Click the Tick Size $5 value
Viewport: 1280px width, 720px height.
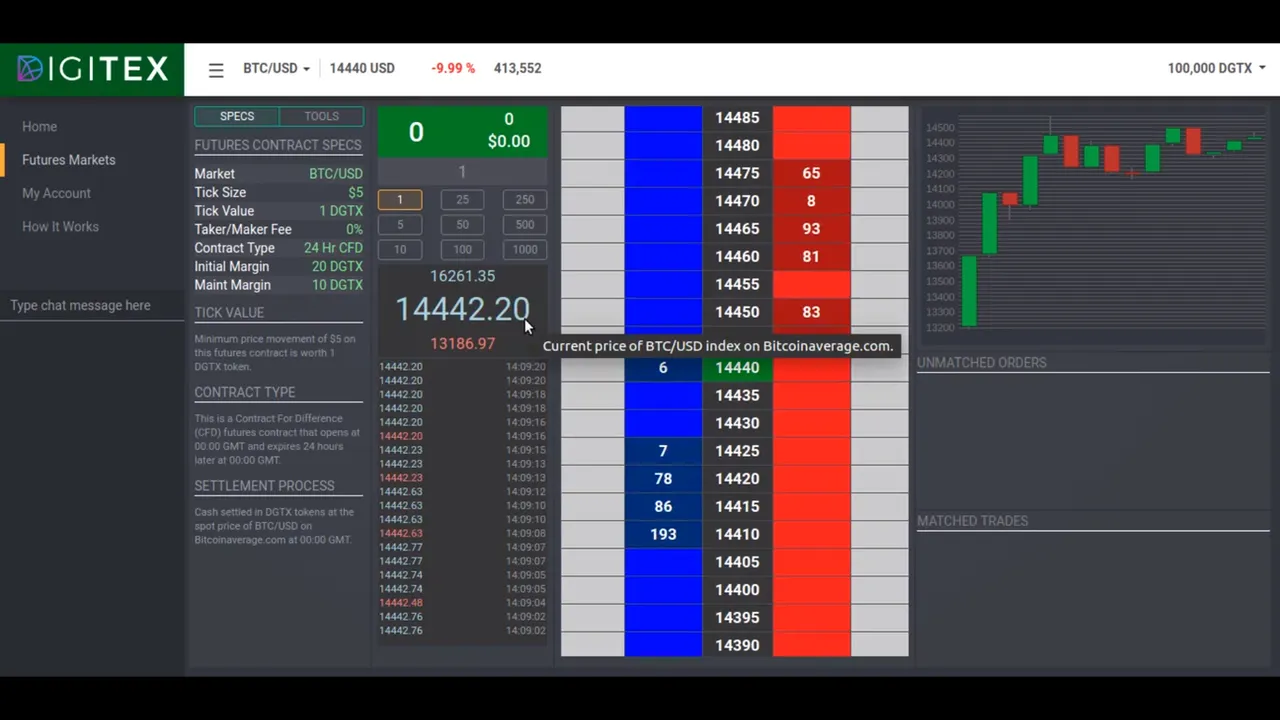pyautogui.click(x=356, y=193)
